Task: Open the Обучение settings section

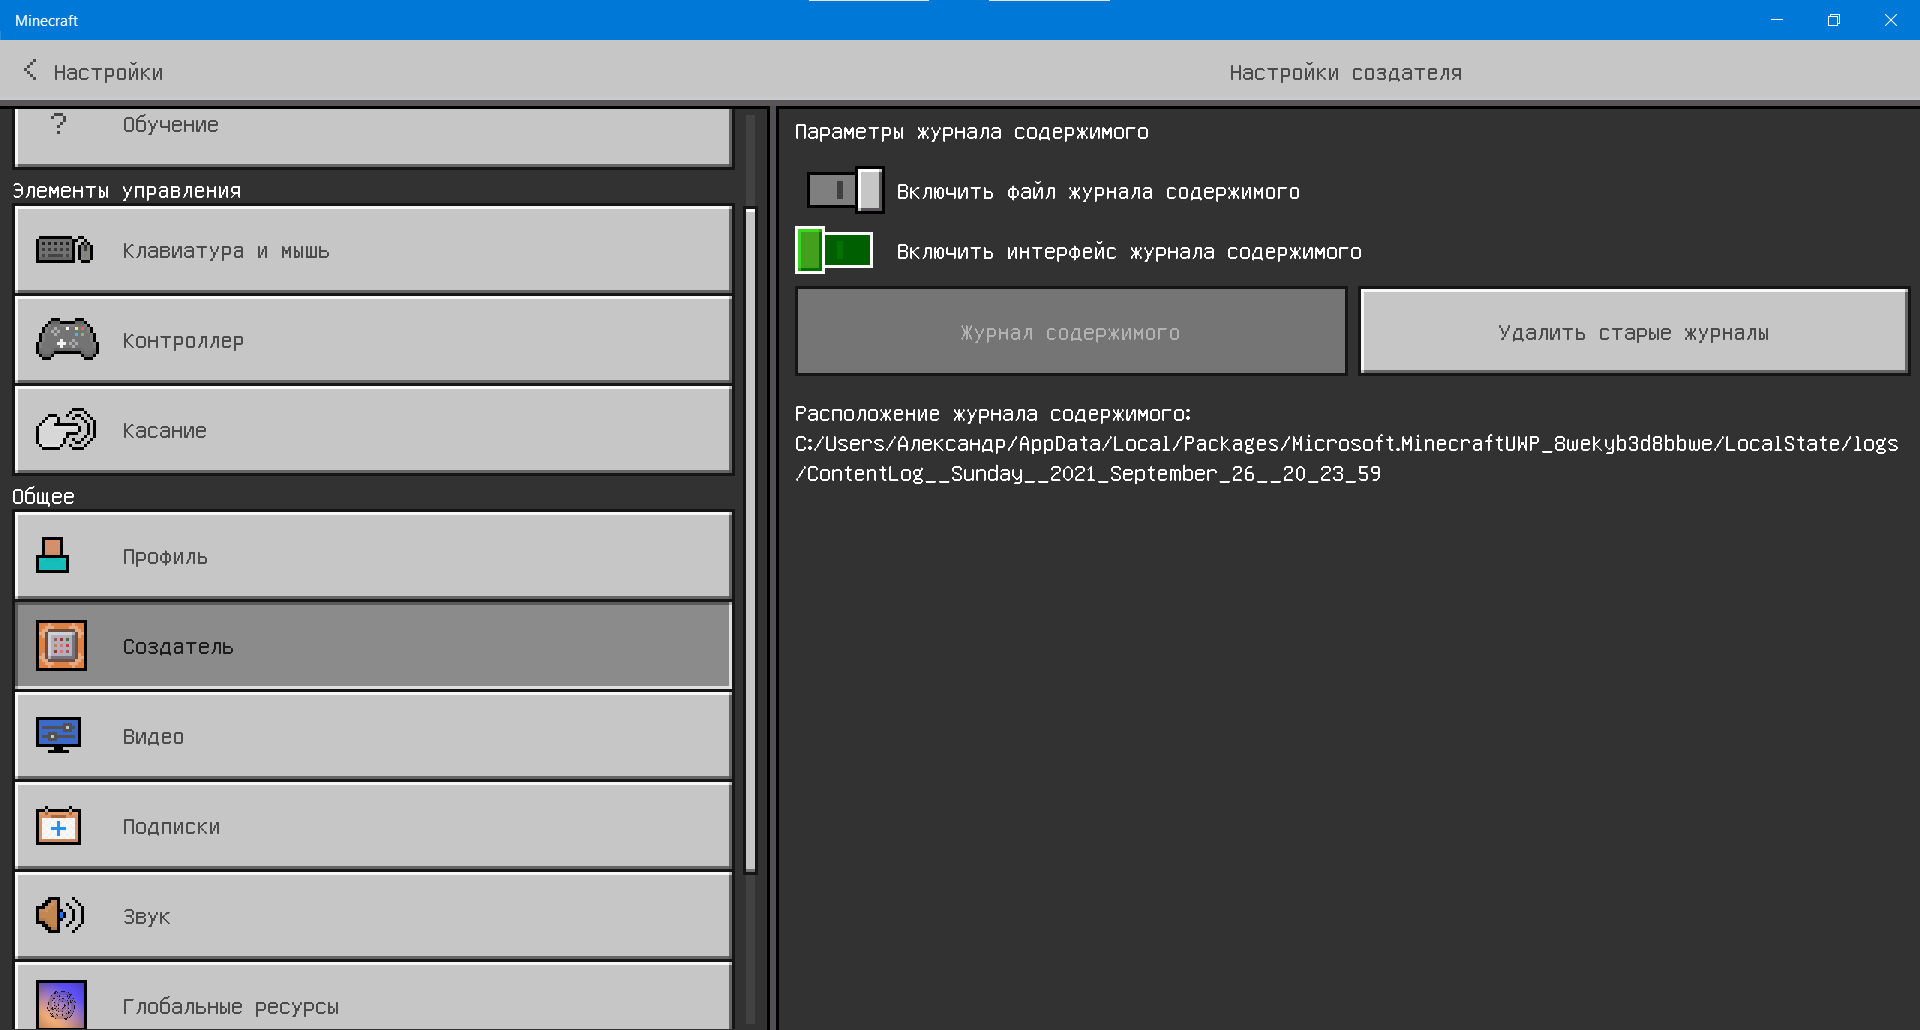Action: [373, 137]
